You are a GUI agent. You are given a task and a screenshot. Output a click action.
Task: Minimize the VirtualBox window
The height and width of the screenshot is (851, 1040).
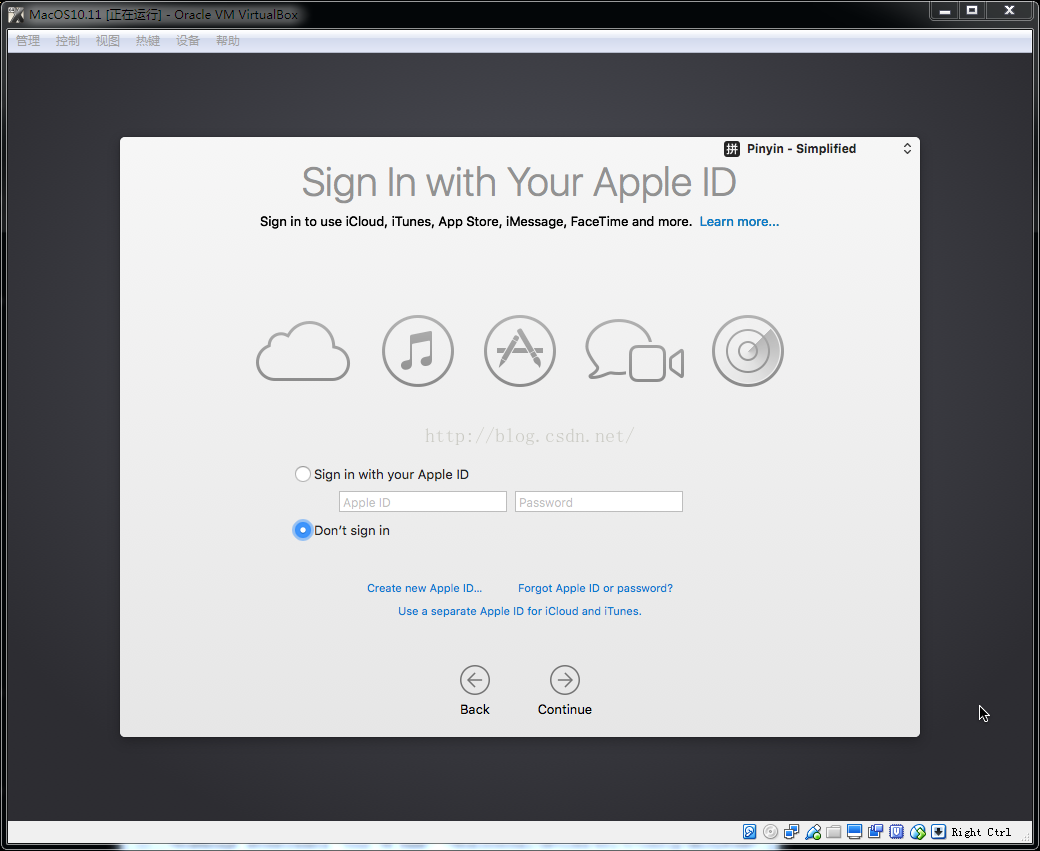click(x=945, y=11)
